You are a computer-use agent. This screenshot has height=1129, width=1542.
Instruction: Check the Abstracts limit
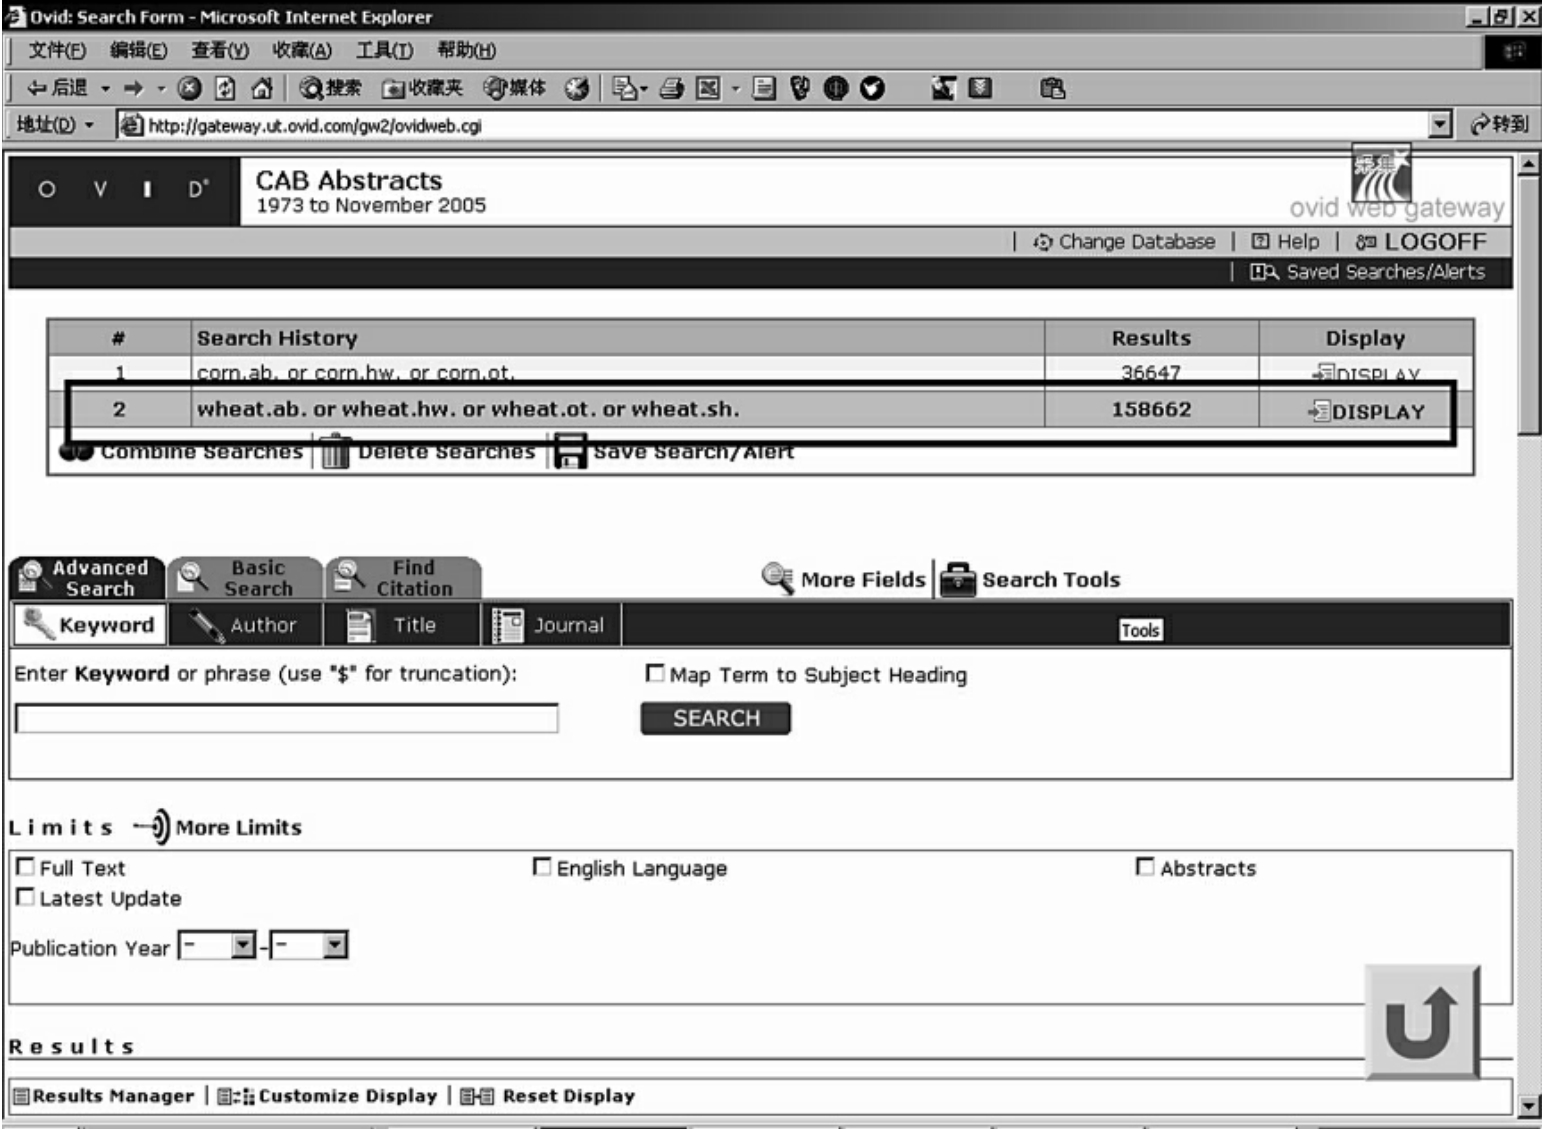point(1145,867)
